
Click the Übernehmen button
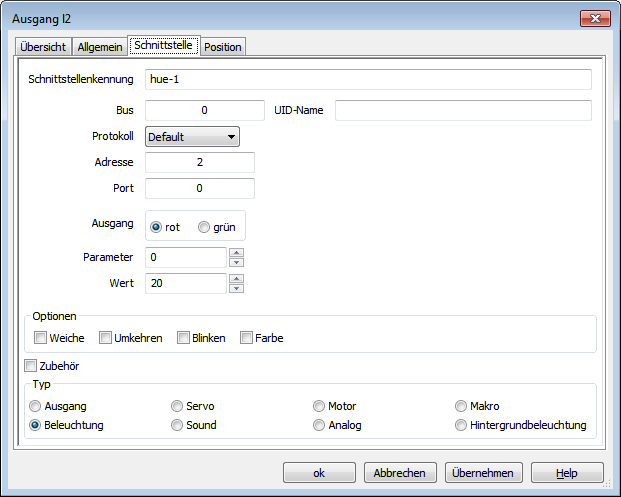483,473
